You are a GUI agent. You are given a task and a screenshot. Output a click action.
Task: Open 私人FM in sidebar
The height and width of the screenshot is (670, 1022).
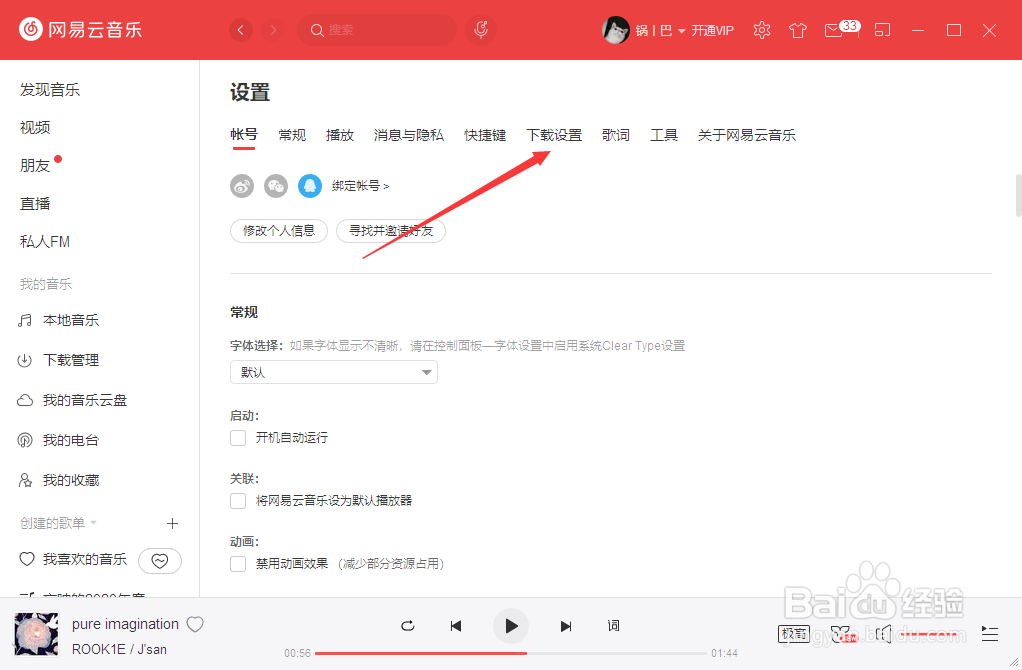(45, 242)
